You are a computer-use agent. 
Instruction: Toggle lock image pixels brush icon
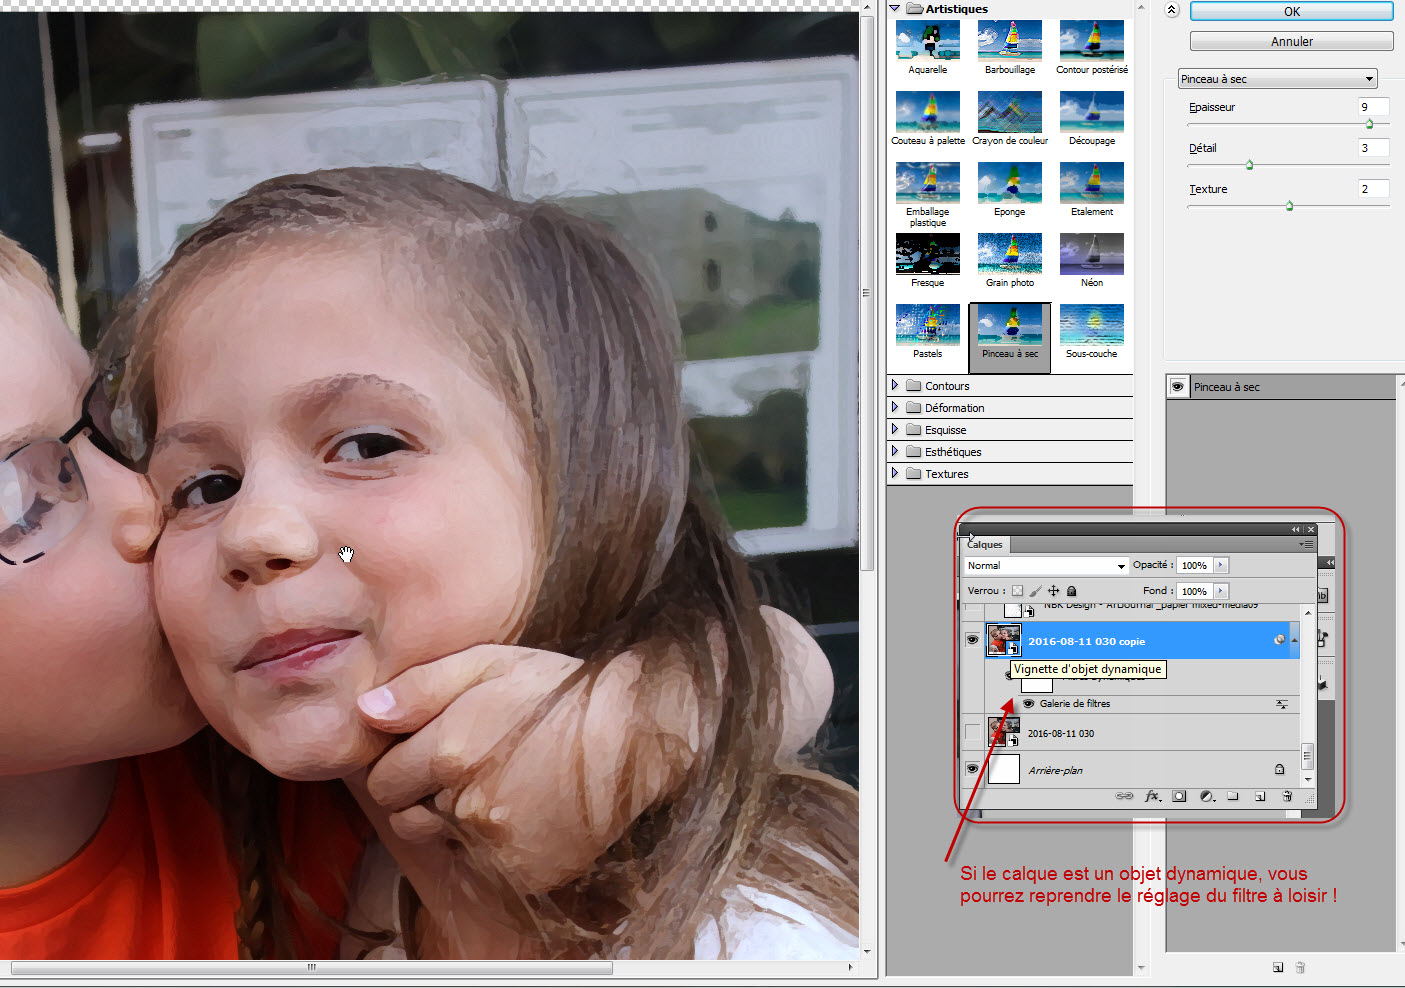pyautogui.click(x=1035, y=591)
